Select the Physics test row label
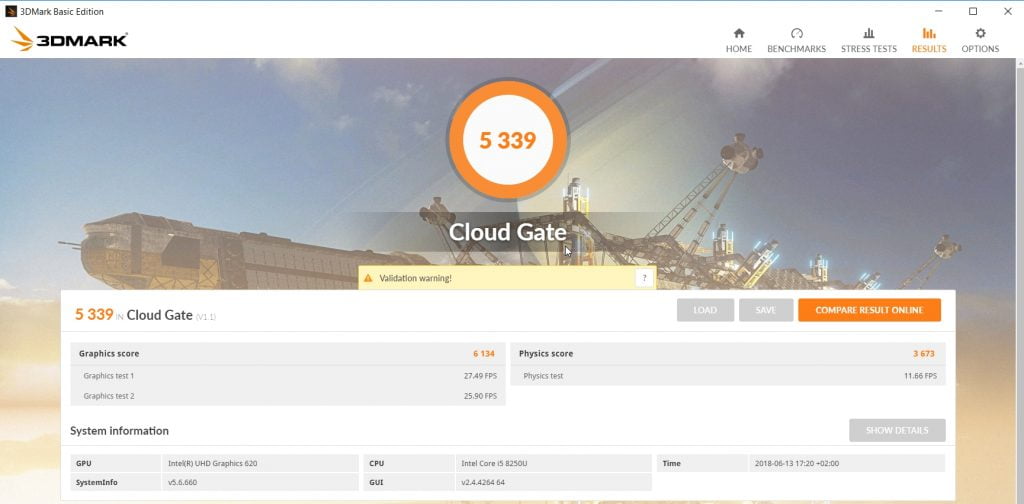Screen dimensions: 1024x504 tap(543, 376)
